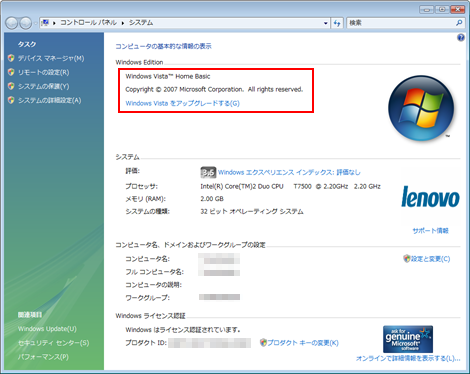Click the lenovo logo image

point(430,197)
